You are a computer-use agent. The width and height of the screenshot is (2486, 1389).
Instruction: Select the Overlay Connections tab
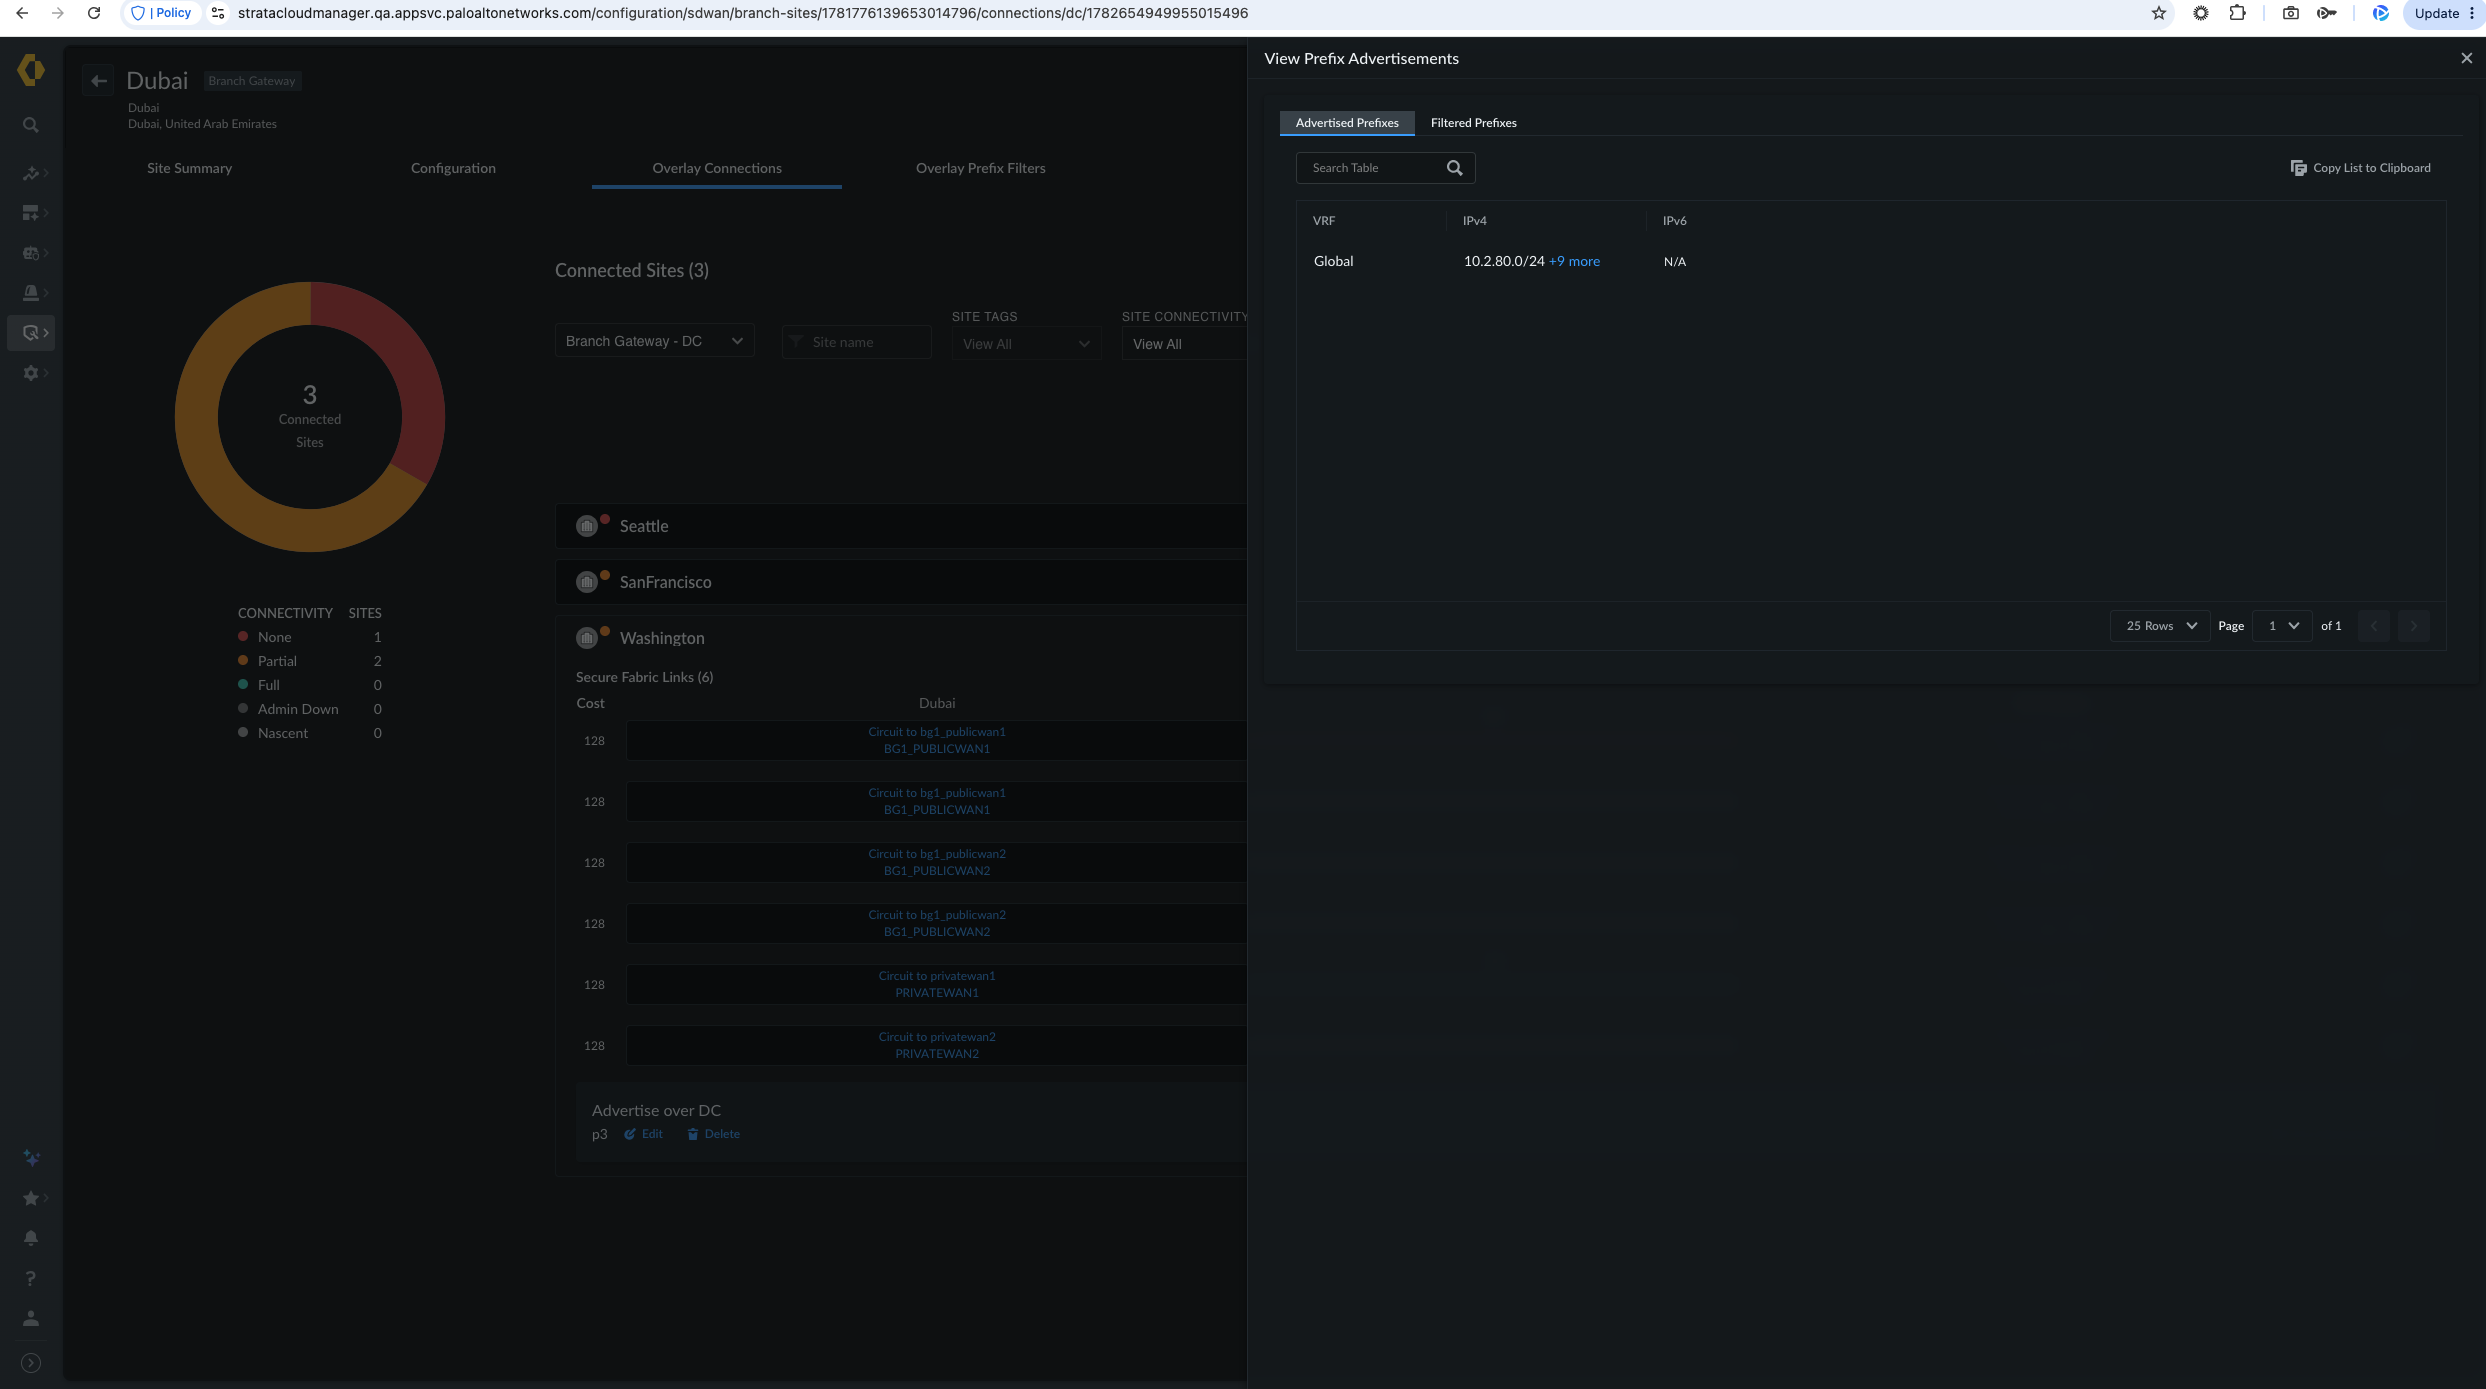717,168
